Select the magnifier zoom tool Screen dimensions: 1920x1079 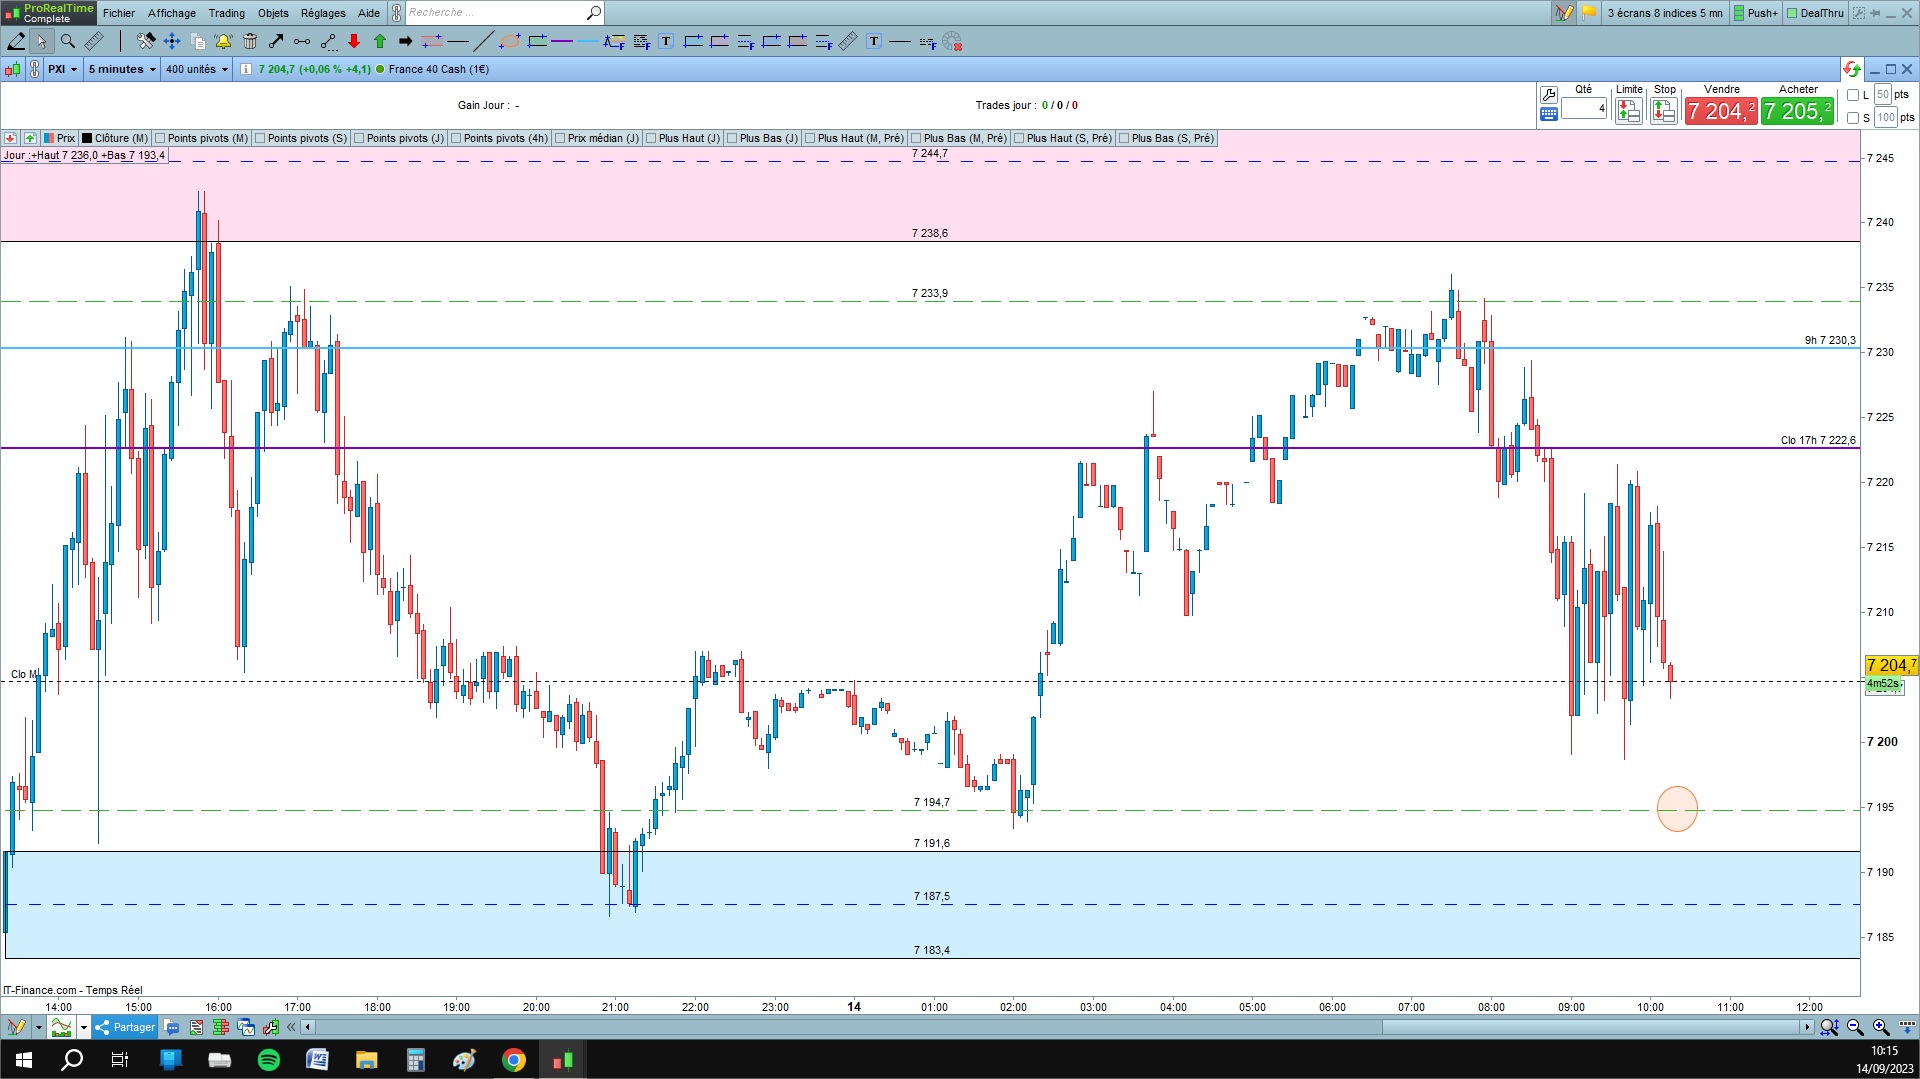click(x=68, y=41)
